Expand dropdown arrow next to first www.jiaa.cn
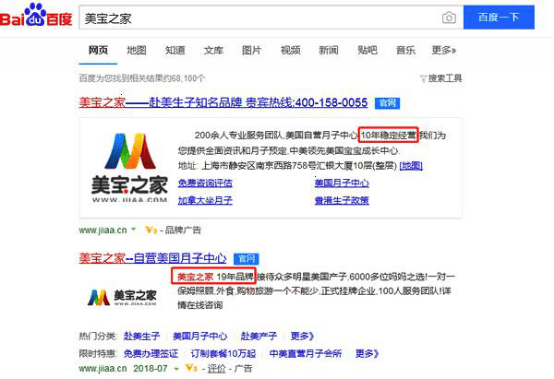This screenshot has height=379, width=554. [134, 229]
